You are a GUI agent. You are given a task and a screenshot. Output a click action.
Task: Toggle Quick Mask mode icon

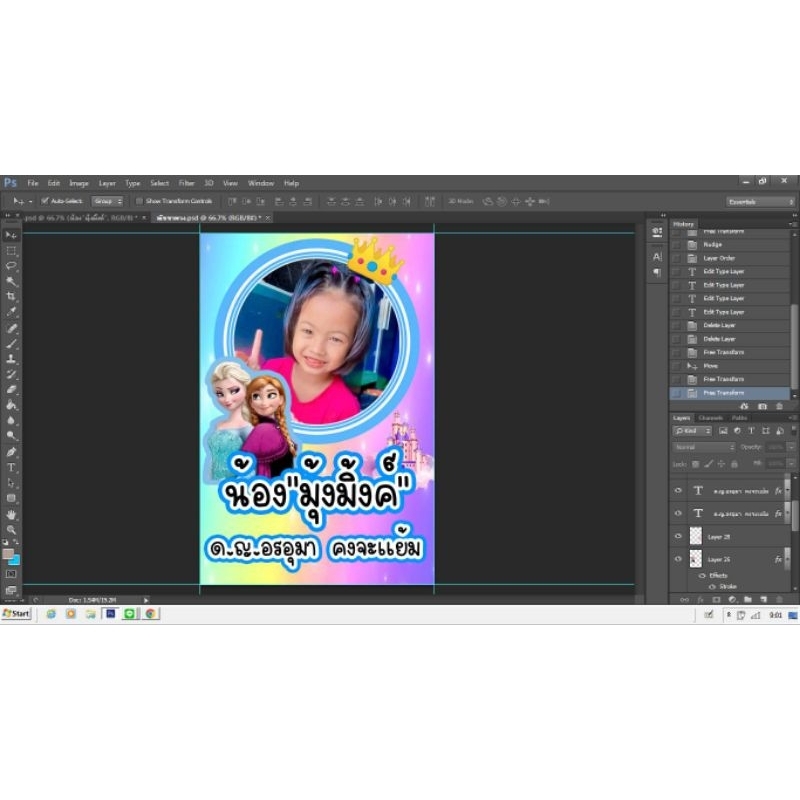[x=11, y=574]
